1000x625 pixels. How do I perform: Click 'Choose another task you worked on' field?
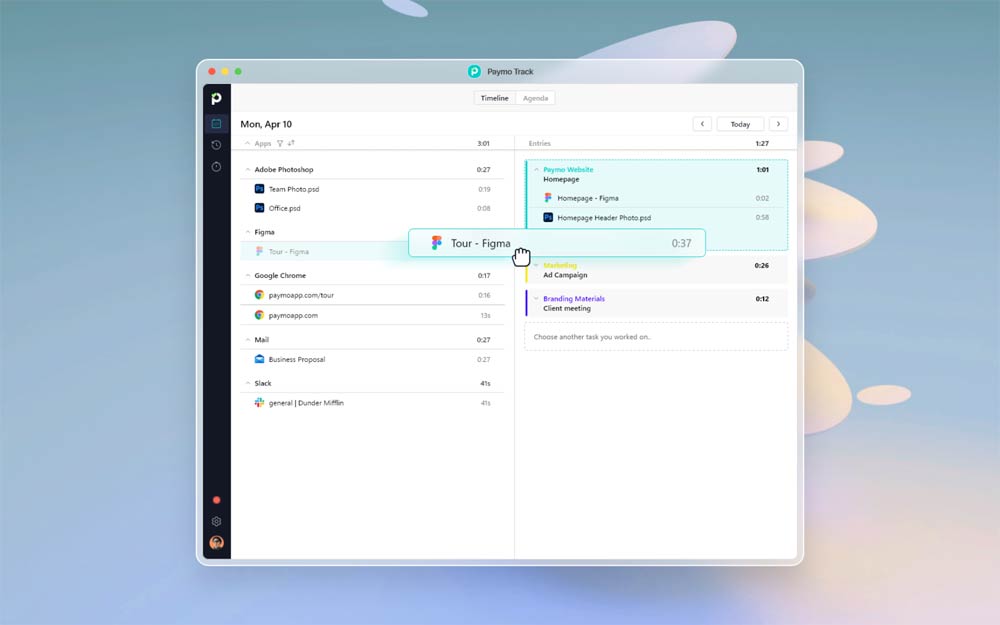click(656, 337)
